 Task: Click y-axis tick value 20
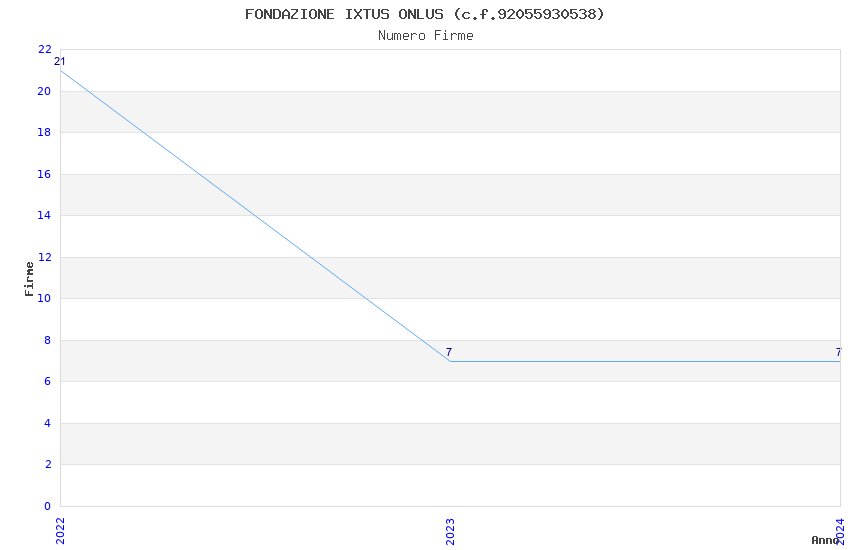tap(44, 91)
